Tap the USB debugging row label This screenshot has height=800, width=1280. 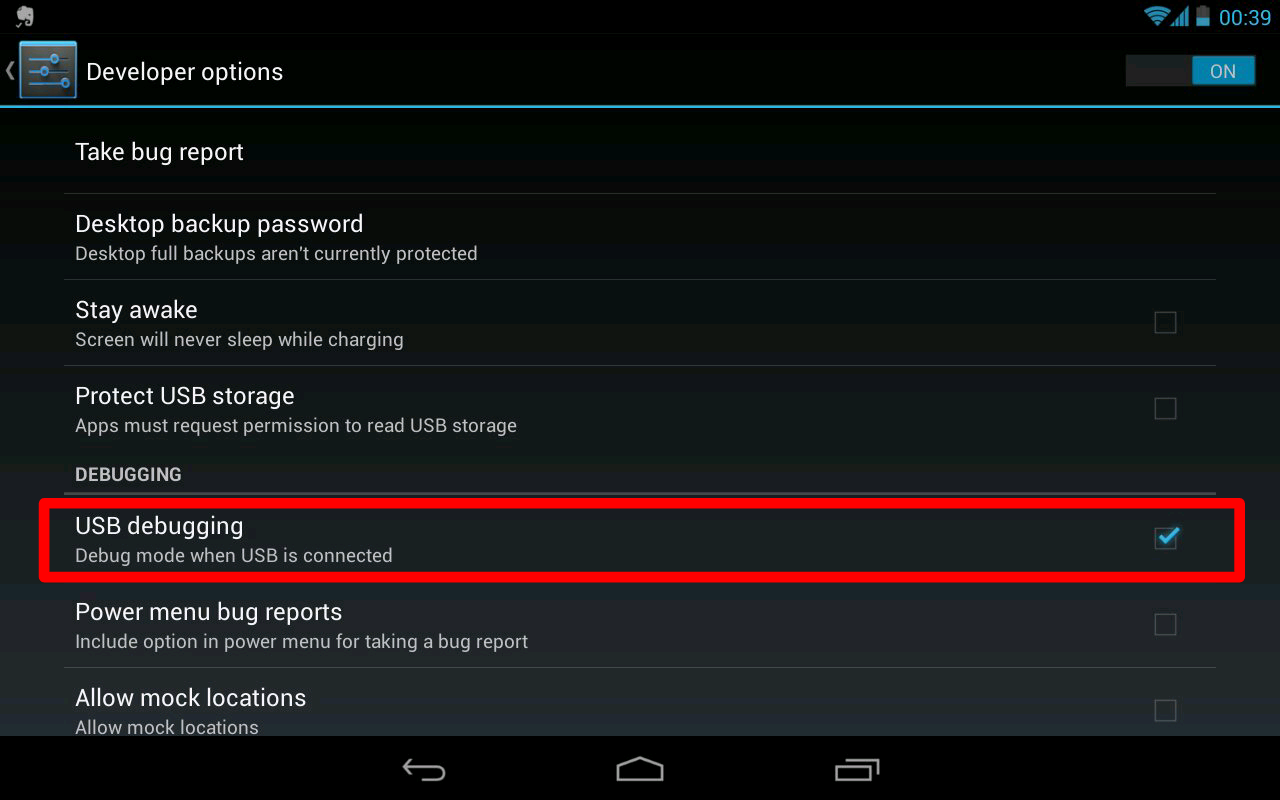pyautogui.click(x=159, y=526)
